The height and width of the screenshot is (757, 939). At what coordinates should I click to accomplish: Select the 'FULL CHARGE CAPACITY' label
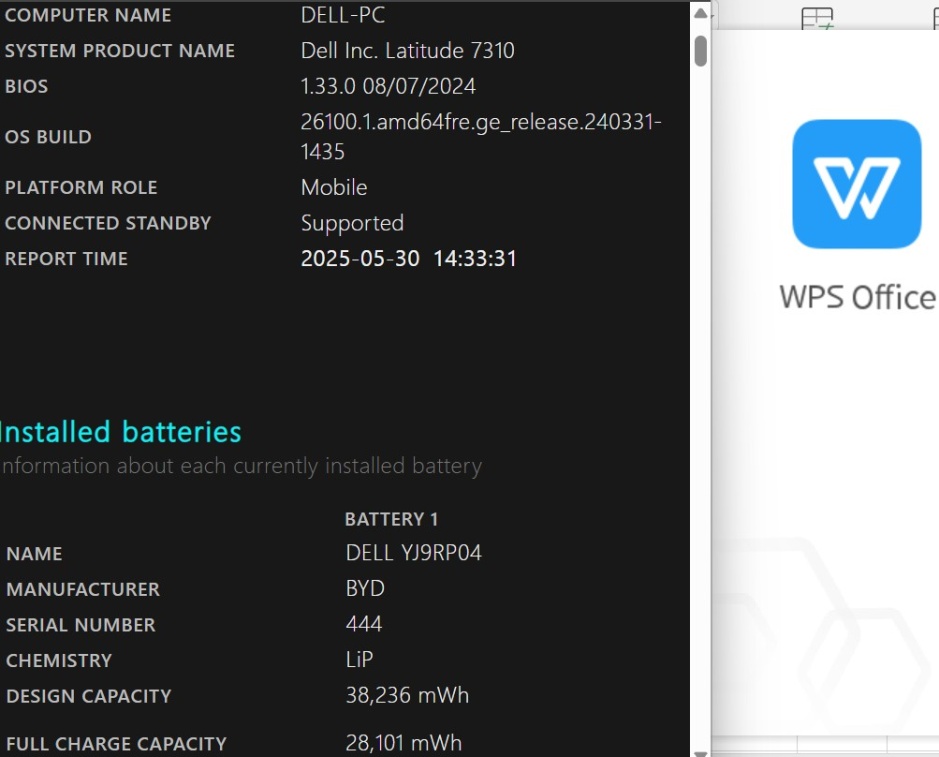point(116,744)
